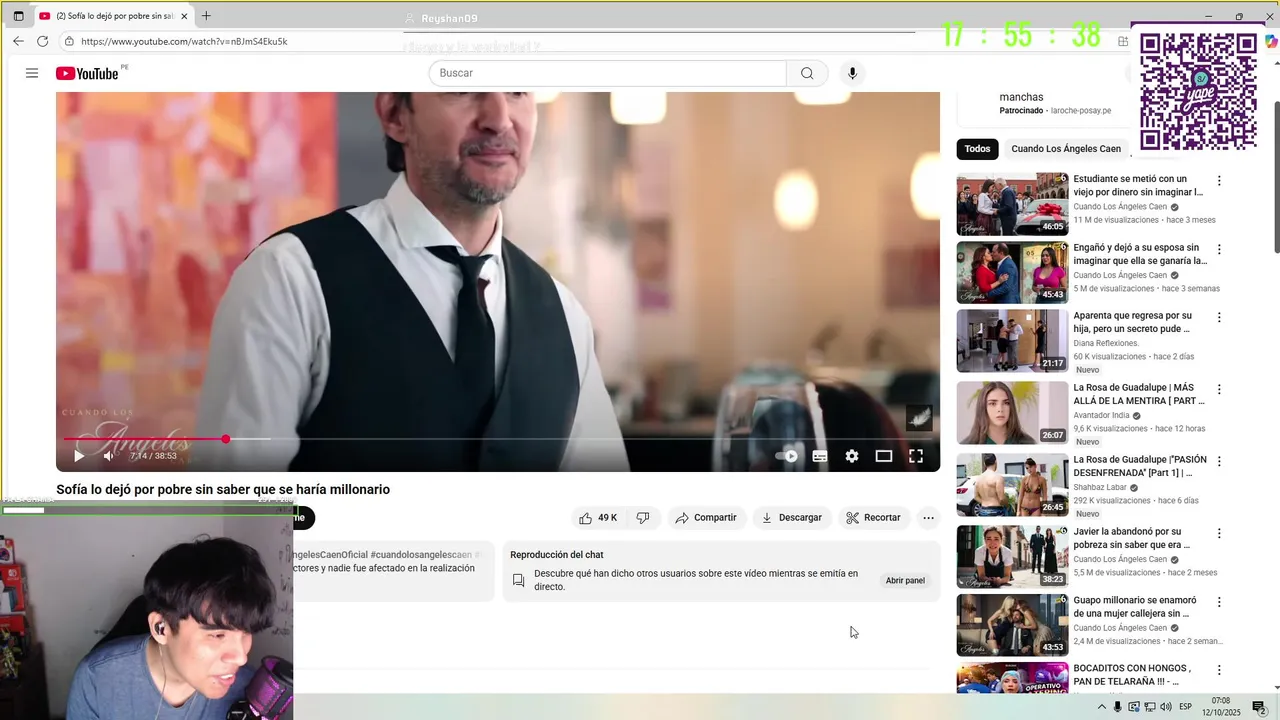Open options for Engañó y dejó a su esposa
This screenshot has width=1280, height=720.
tap(1219, 249)
